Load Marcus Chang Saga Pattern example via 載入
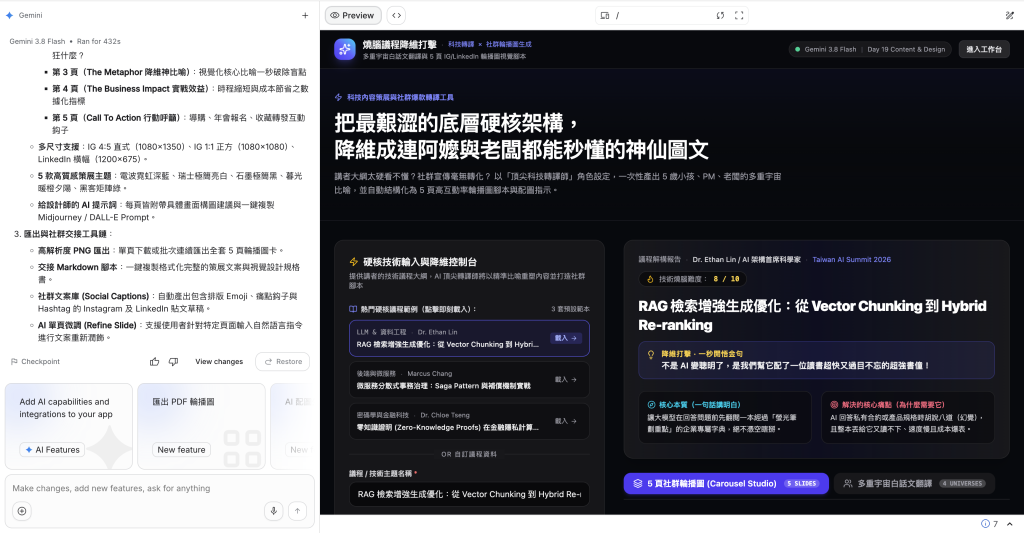Image resolution: width=1024 pixels, height=533 pixels. (x=566, y=380)
